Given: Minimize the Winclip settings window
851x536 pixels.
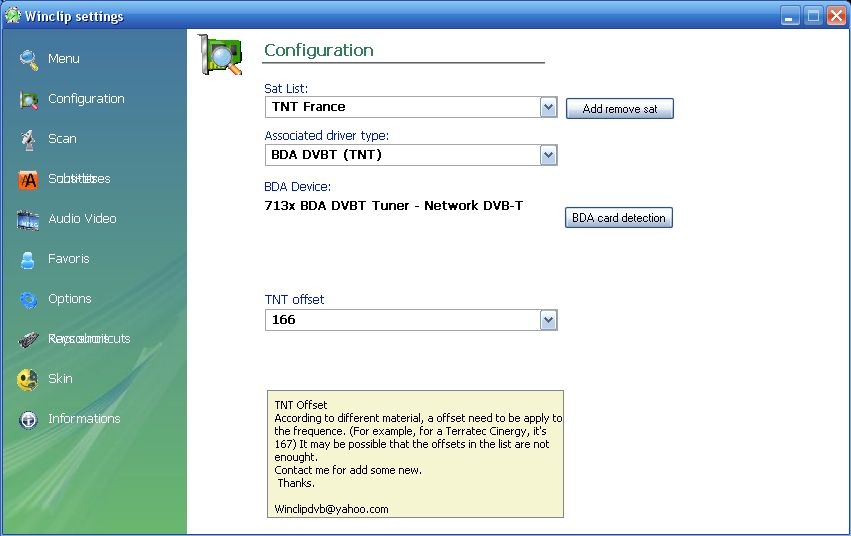Looking at the screenshot, I should pos(790,16).
